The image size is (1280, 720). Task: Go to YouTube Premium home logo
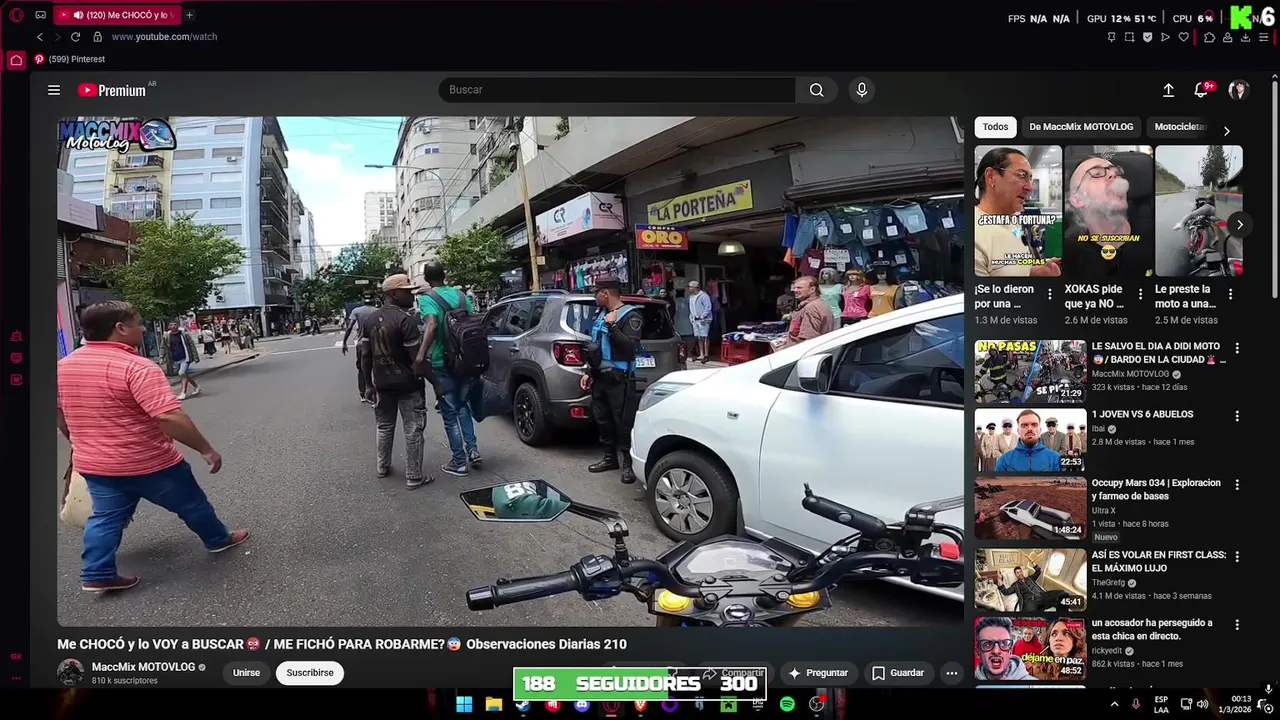pyautogui.click(x=112, y=90)
